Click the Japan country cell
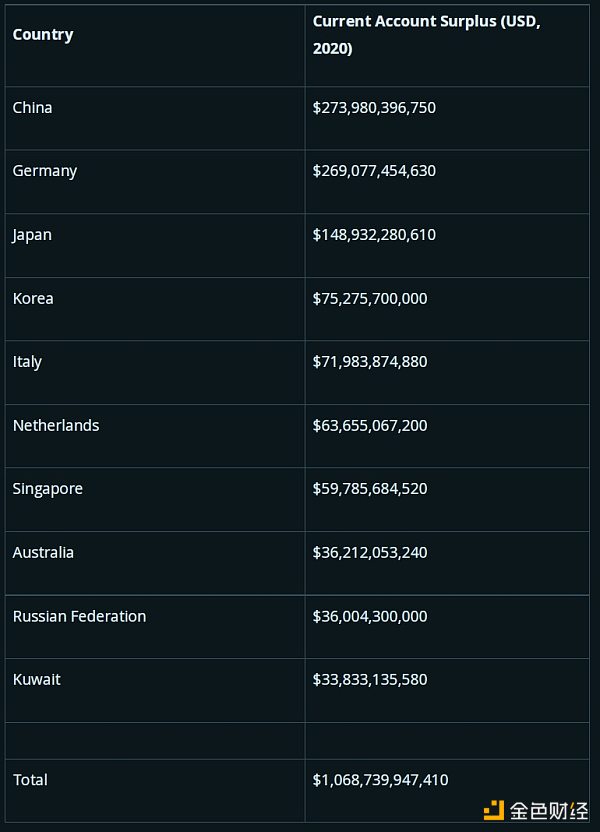This screenshot has height=832, width=600. click(x=32, y=235)
